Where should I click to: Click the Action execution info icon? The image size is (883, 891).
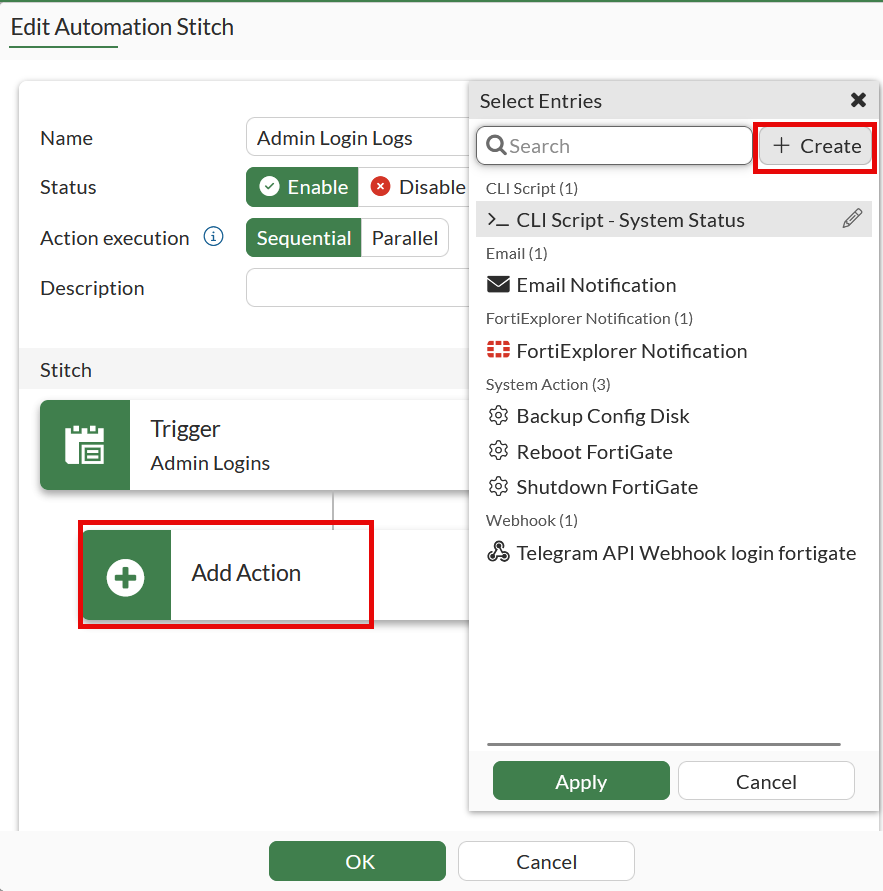212,237
